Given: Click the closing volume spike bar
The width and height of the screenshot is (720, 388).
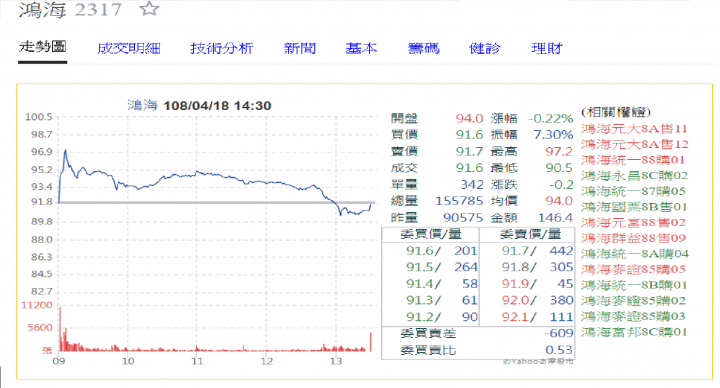Looking at the screenshot, I should (371, 342).
